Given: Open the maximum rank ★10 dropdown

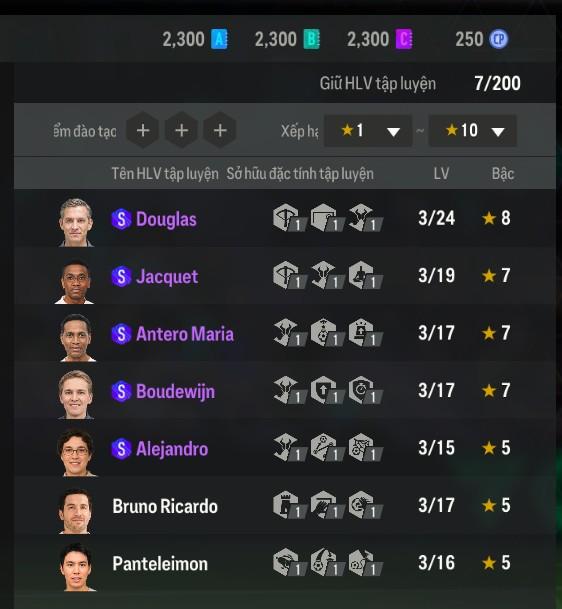Looking at the screenshot, I should [473, 131].
